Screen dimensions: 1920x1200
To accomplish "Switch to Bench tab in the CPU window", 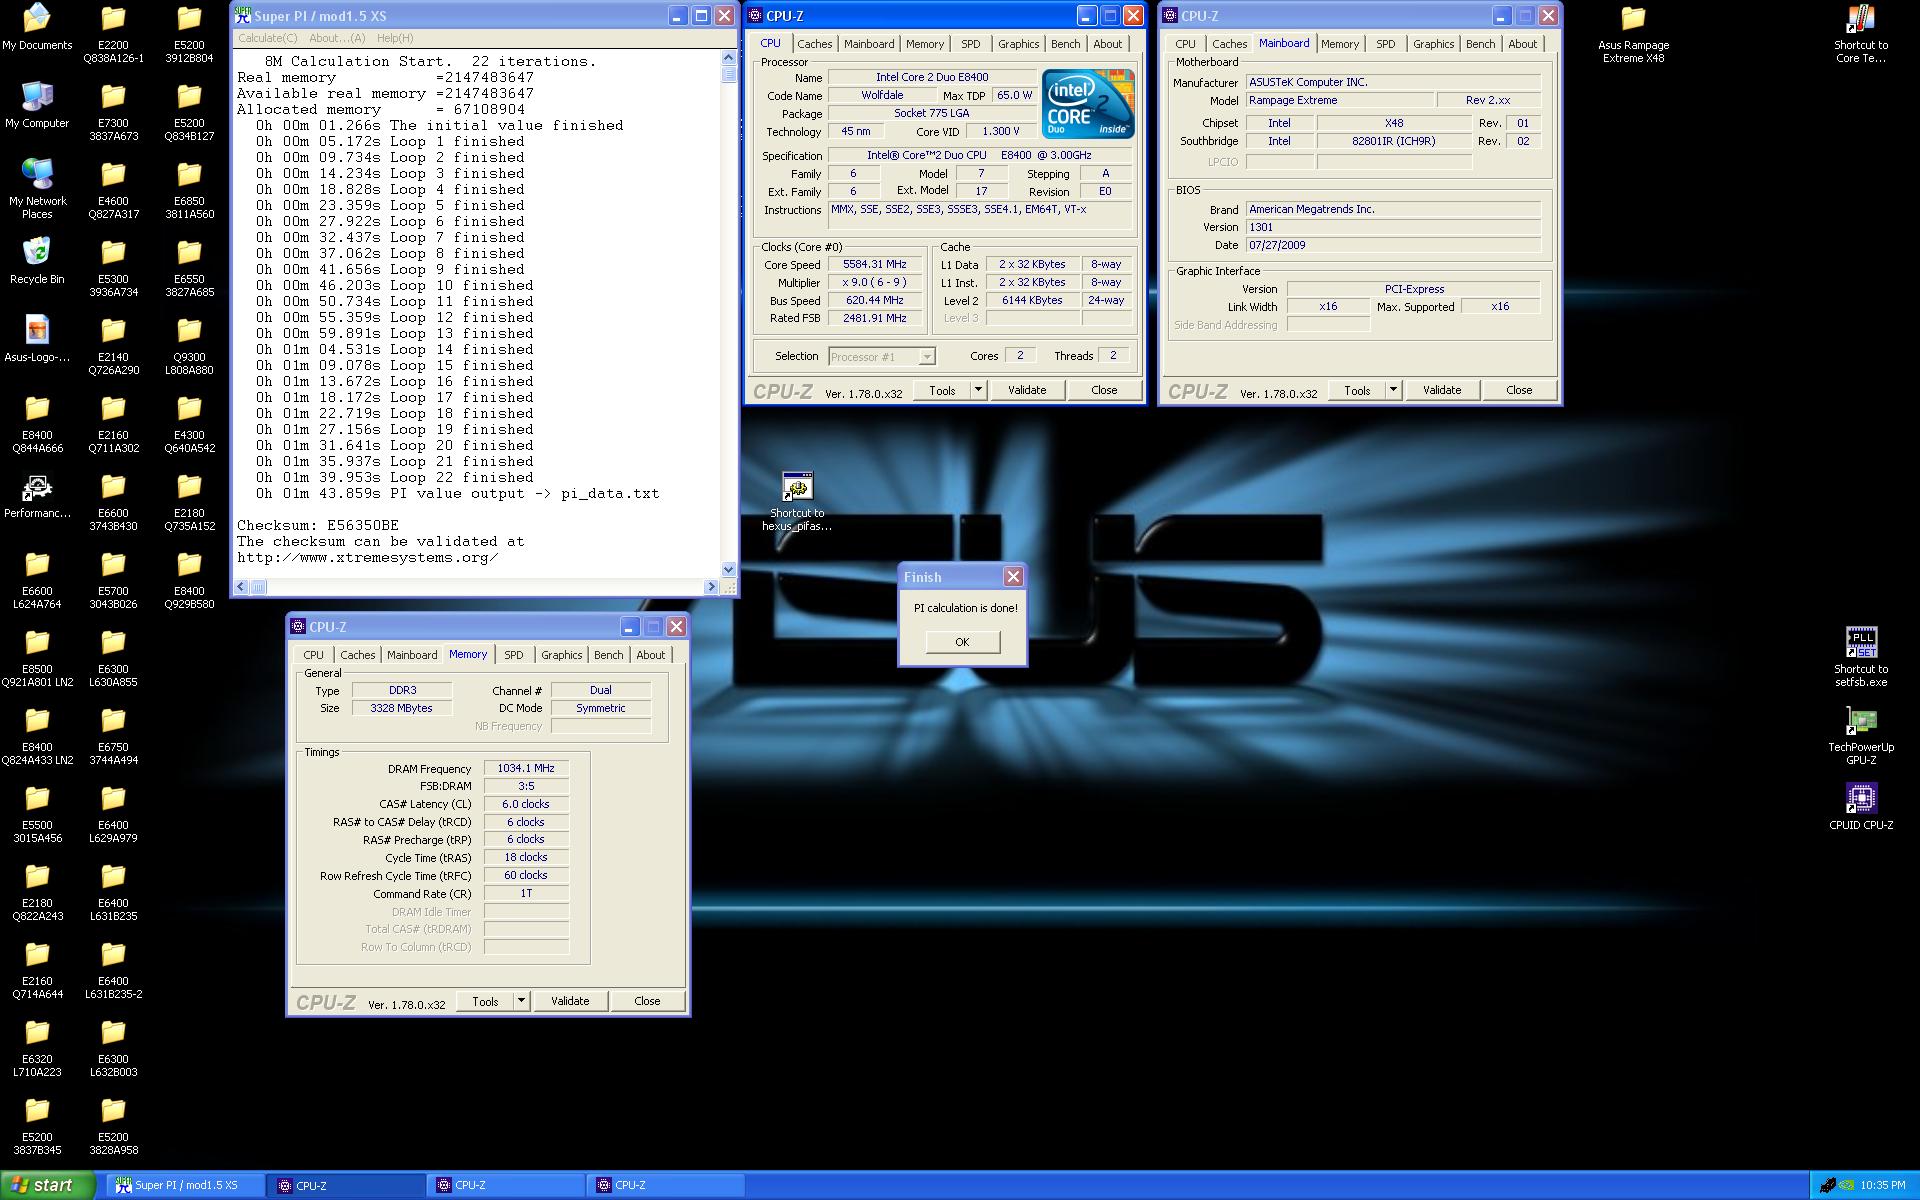I will (x=1065, y=44).
